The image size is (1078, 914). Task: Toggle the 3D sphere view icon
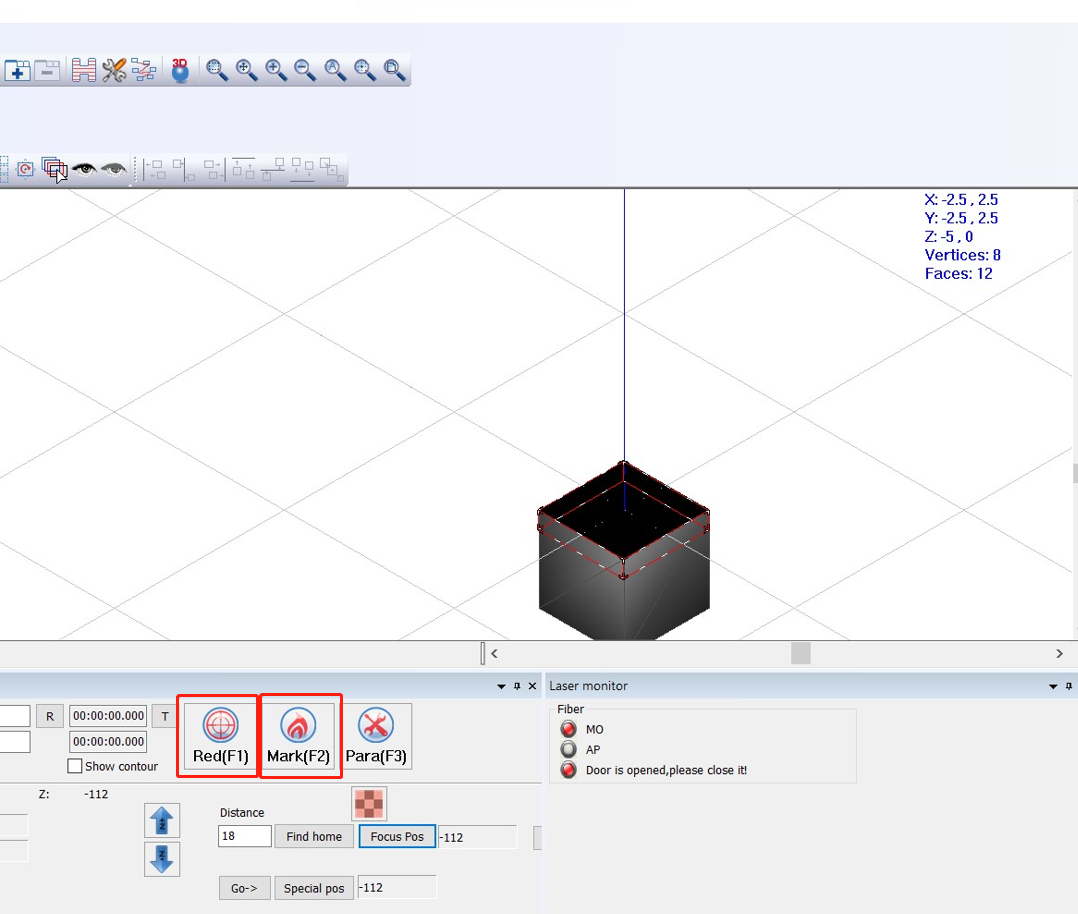coord(180,70)
